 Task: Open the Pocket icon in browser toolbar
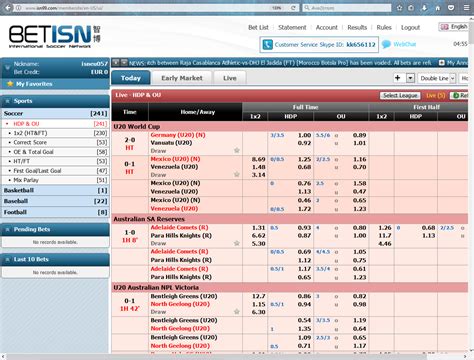click(451, 8)
